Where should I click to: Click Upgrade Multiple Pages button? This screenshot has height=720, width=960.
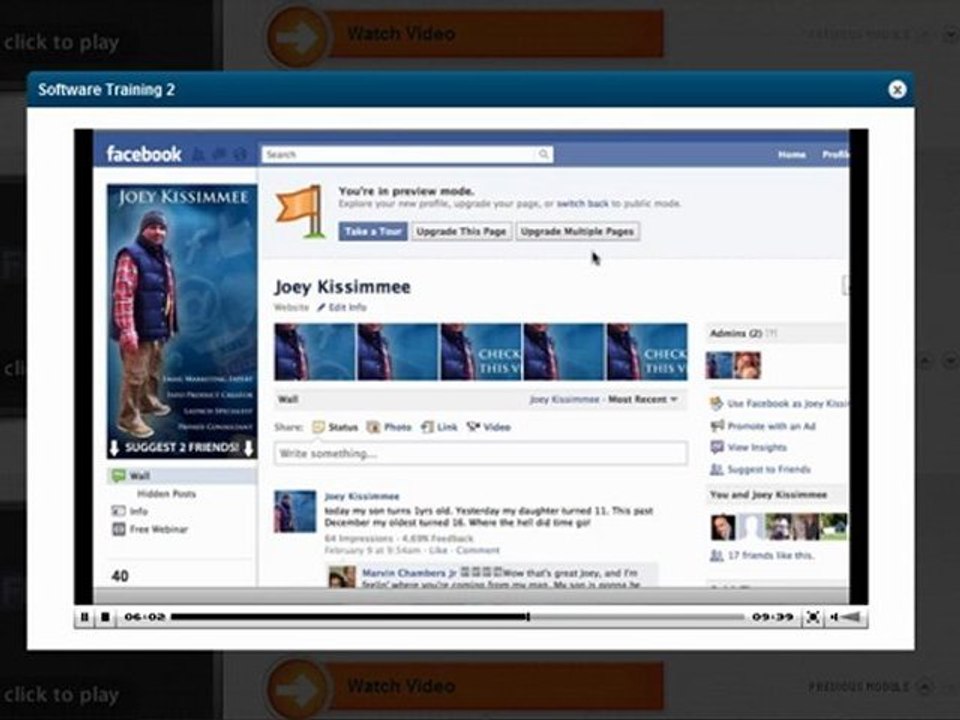click(577, 231)
